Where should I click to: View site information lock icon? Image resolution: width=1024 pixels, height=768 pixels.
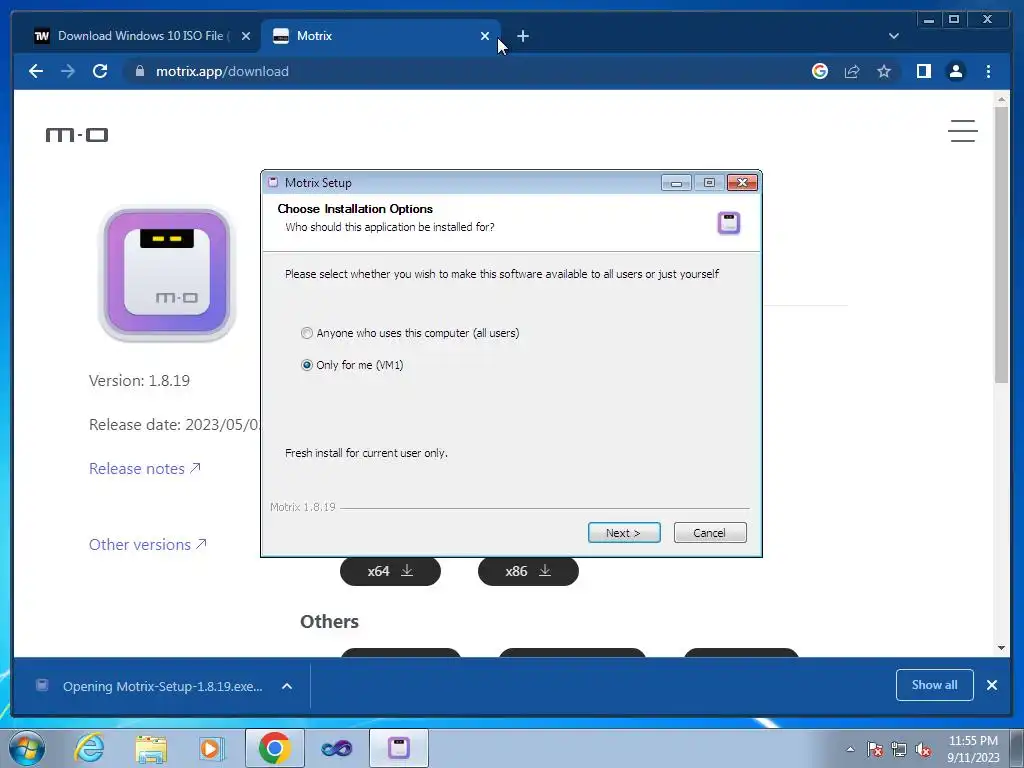(139, 71)
